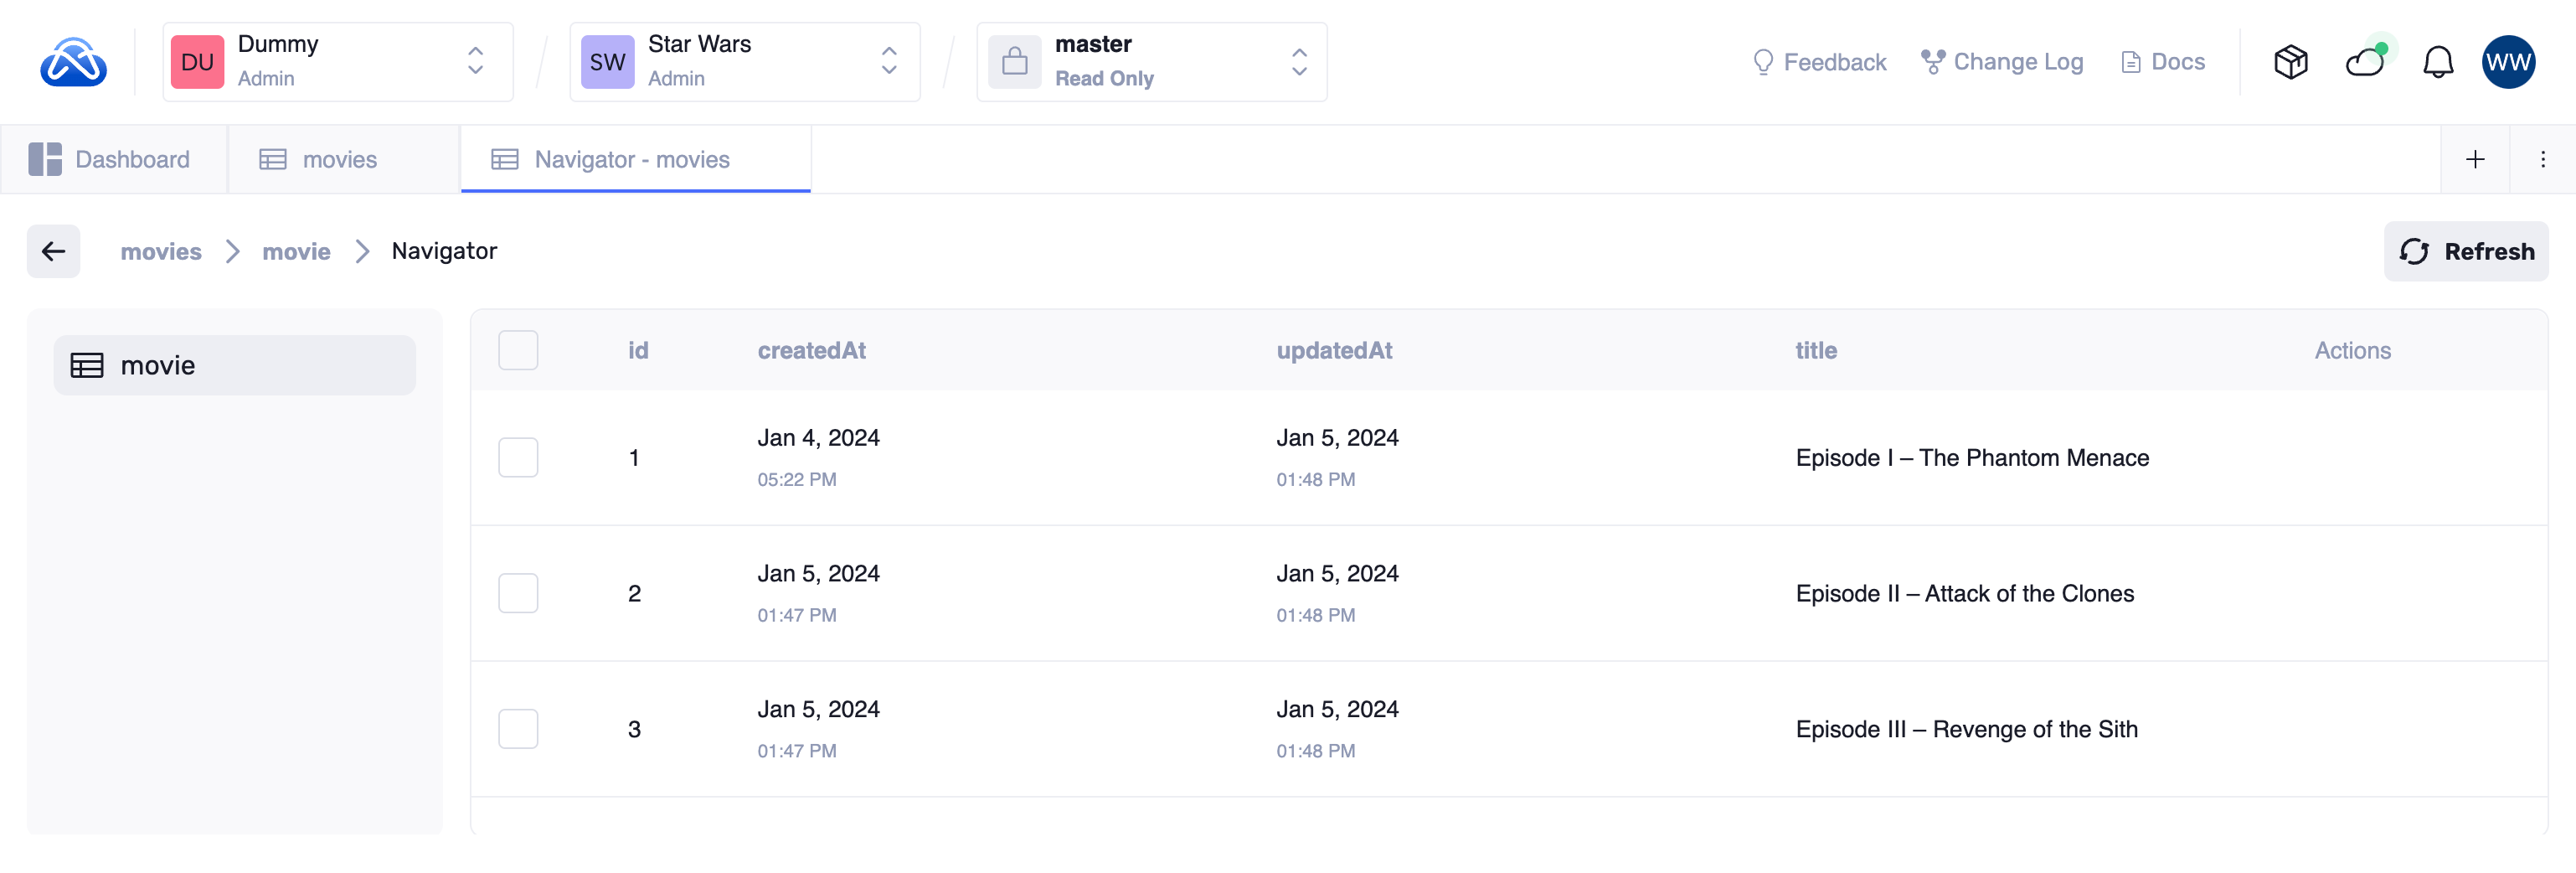Select the row checkbox for Episode I
This screenshot has height=873, width=2576.
tap(518, 457)
